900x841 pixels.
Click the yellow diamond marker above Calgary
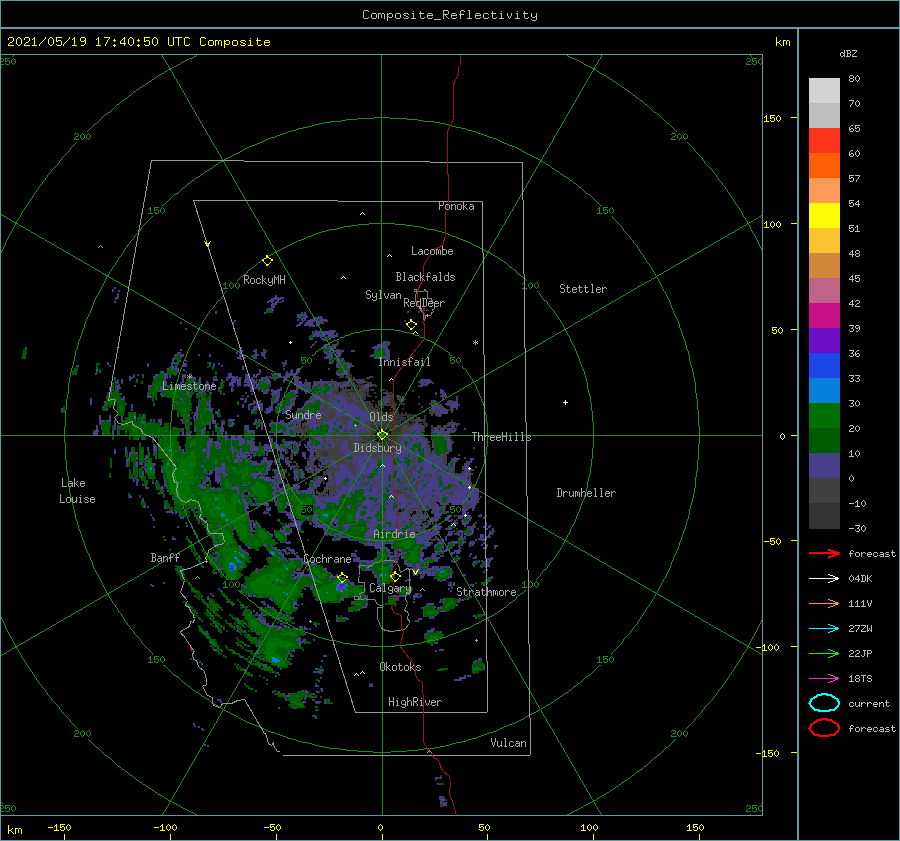pos(395,576)
